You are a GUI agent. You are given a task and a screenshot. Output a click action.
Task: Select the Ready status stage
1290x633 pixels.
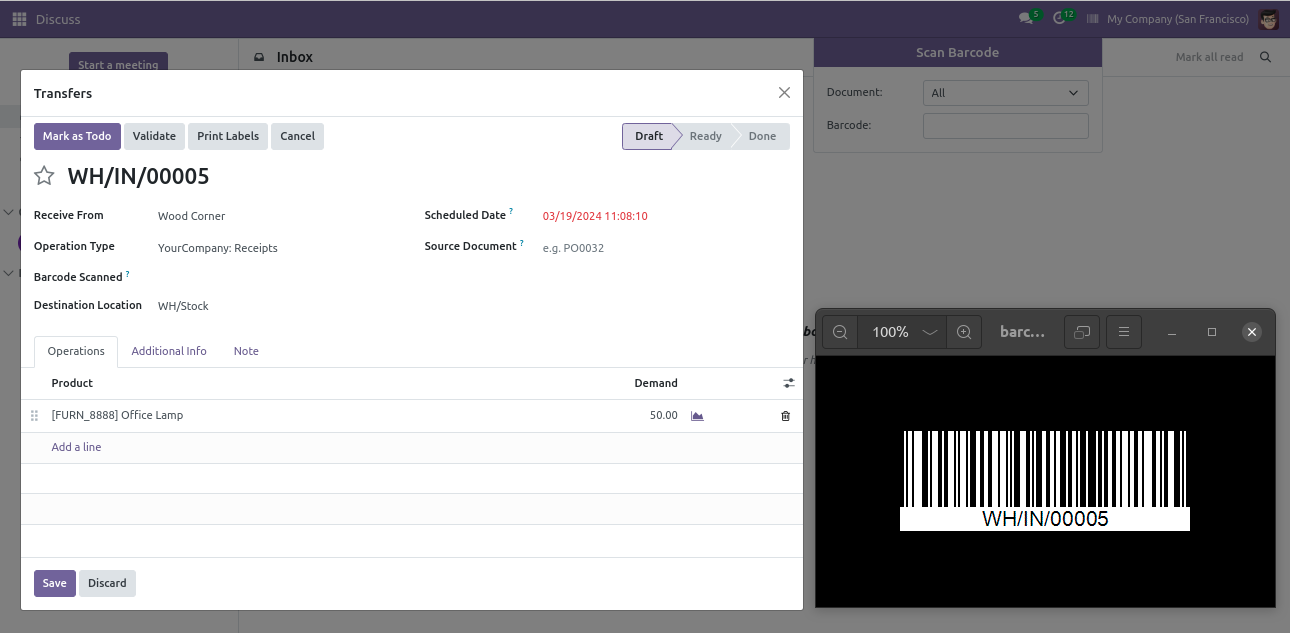pos(705,136)
